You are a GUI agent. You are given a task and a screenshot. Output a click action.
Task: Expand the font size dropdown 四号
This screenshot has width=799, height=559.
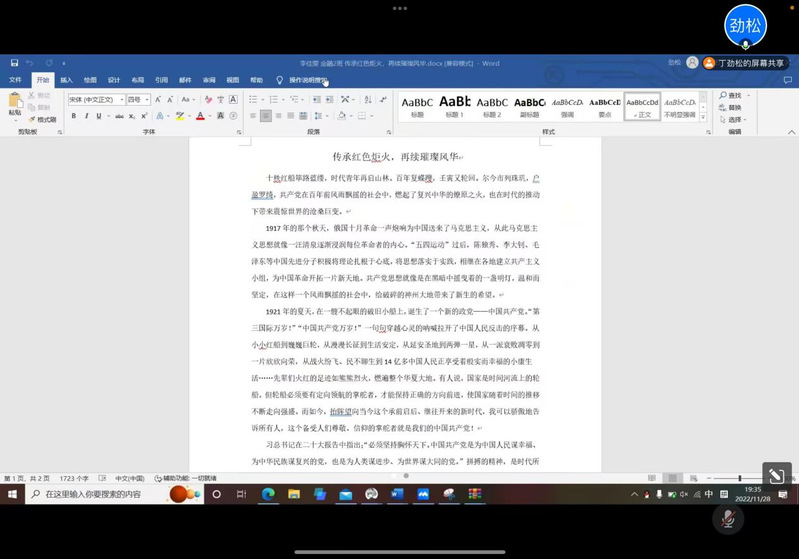tap(138, 100)
